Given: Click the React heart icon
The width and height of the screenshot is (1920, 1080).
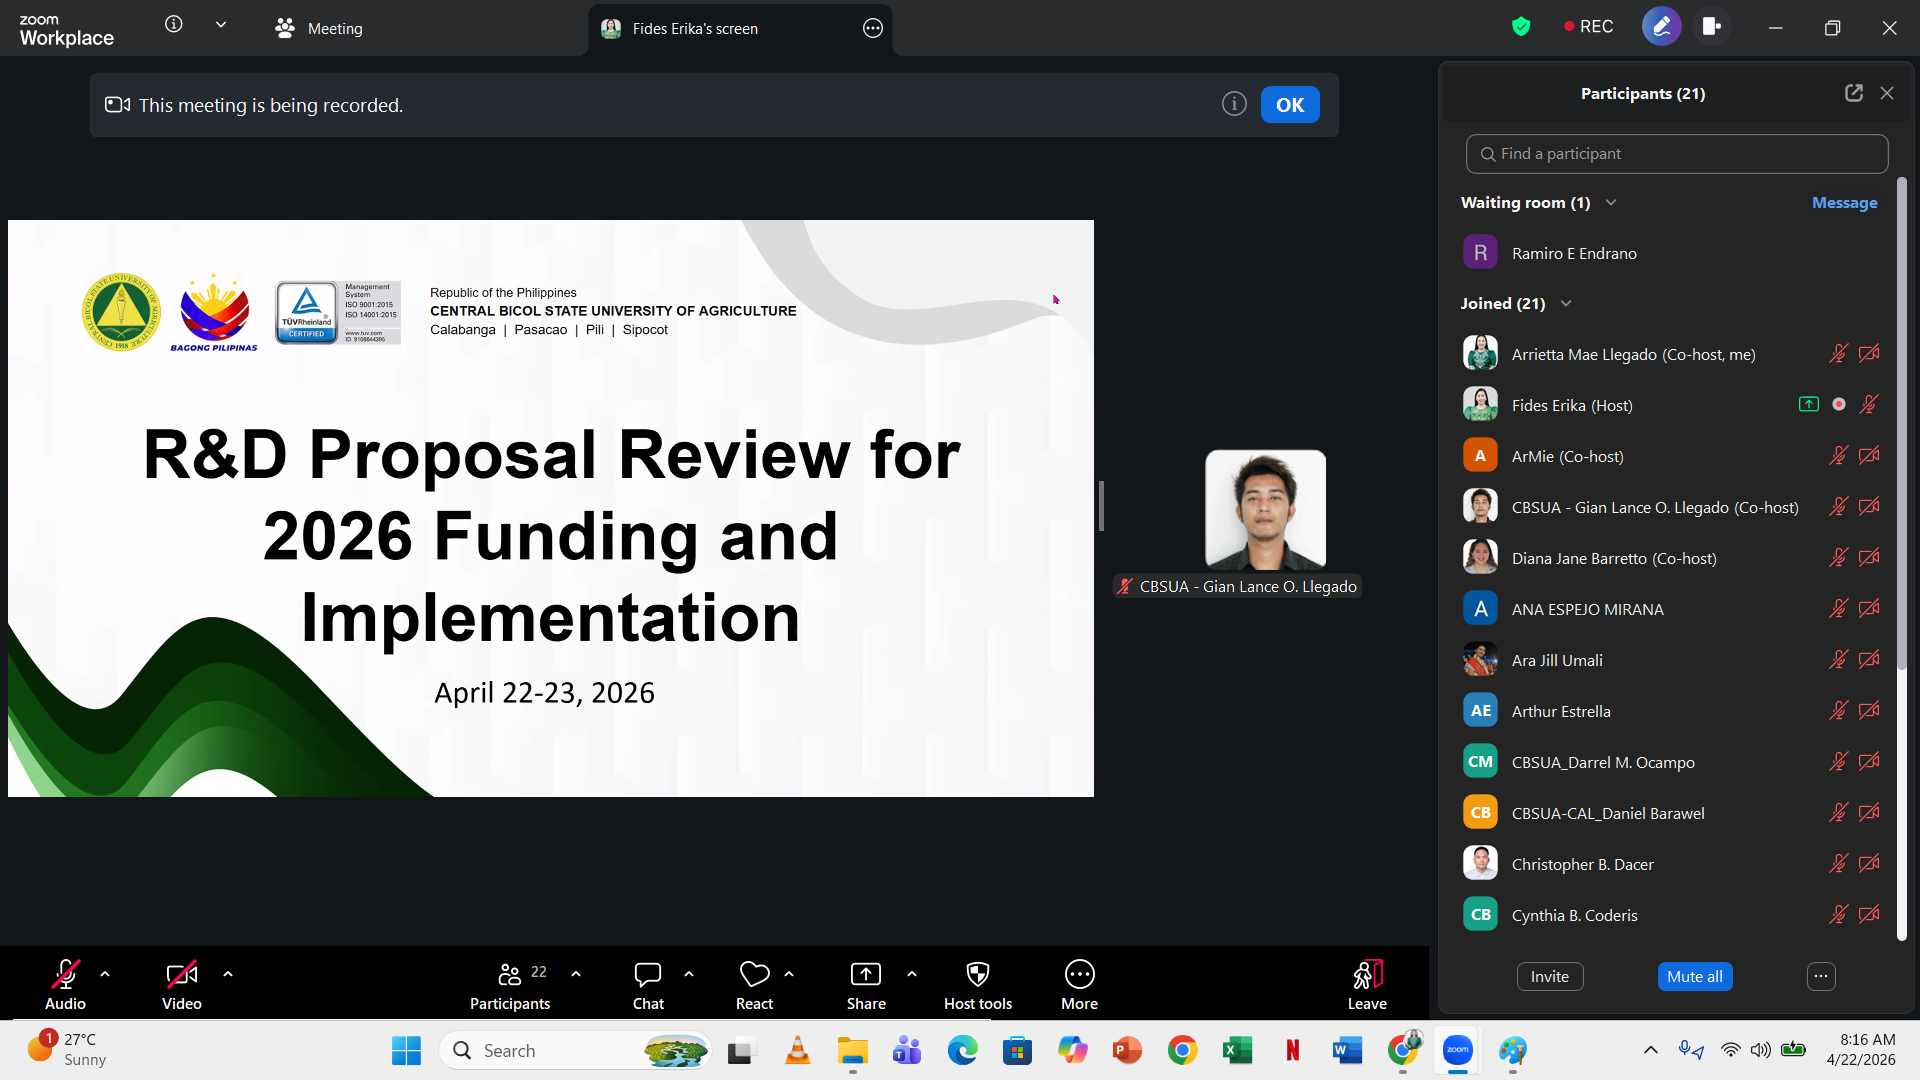Looking at the screenshot, I should click(x=754, y=975).
